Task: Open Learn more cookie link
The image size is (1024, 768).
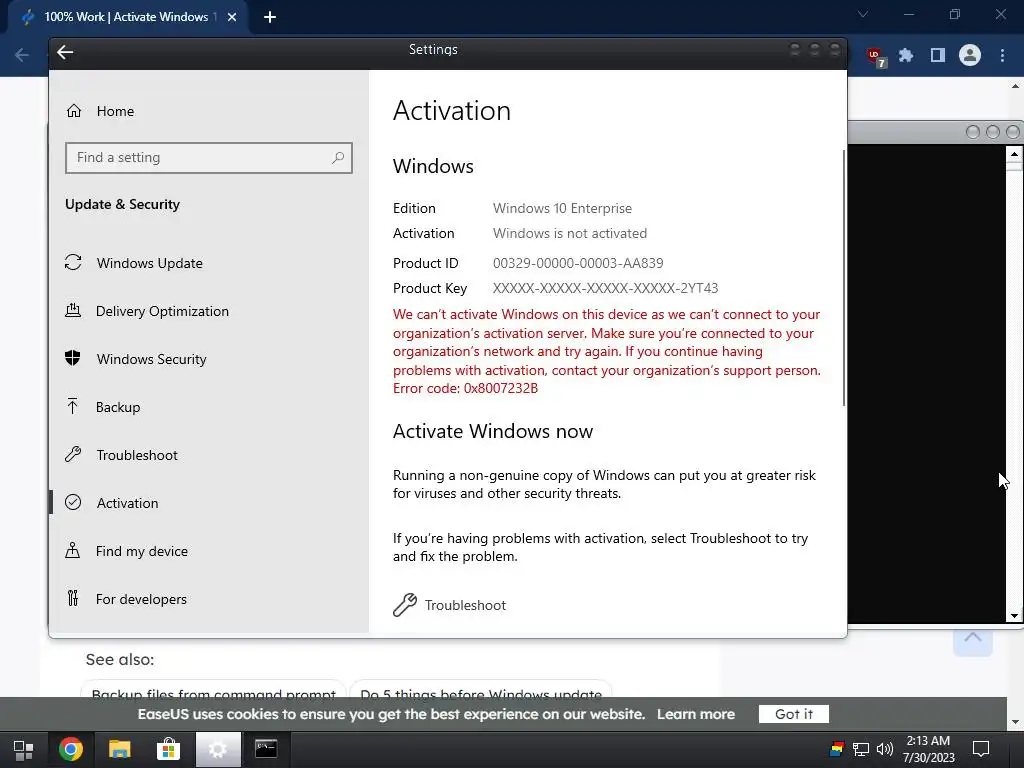Action: point(696,714)
